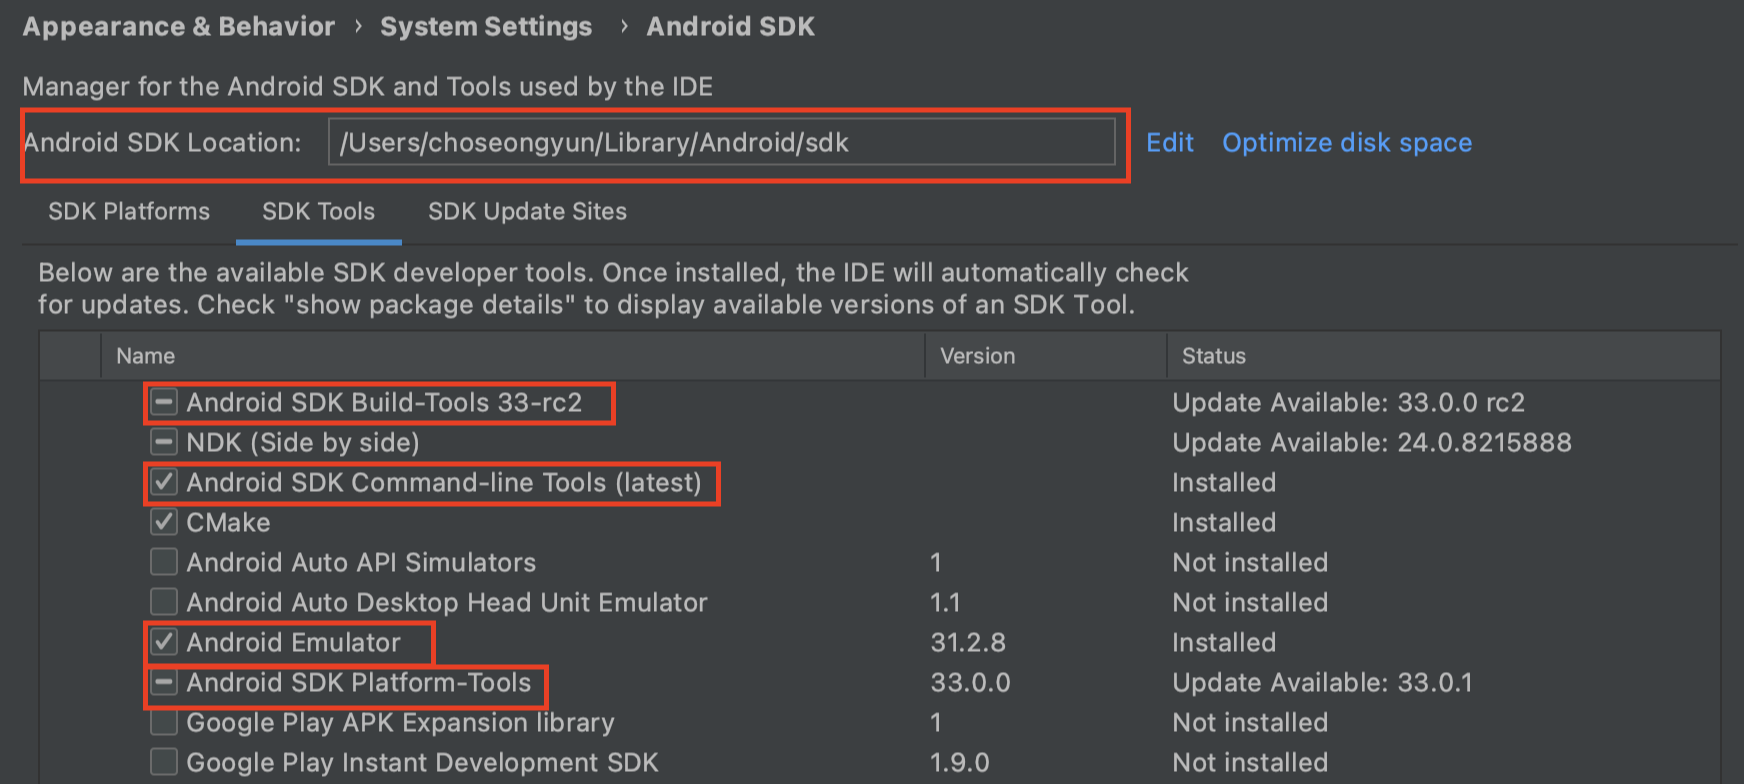Click version value 1.1
The height and width of the screenshot is (784, 1744).
click(x=945, y=603)
